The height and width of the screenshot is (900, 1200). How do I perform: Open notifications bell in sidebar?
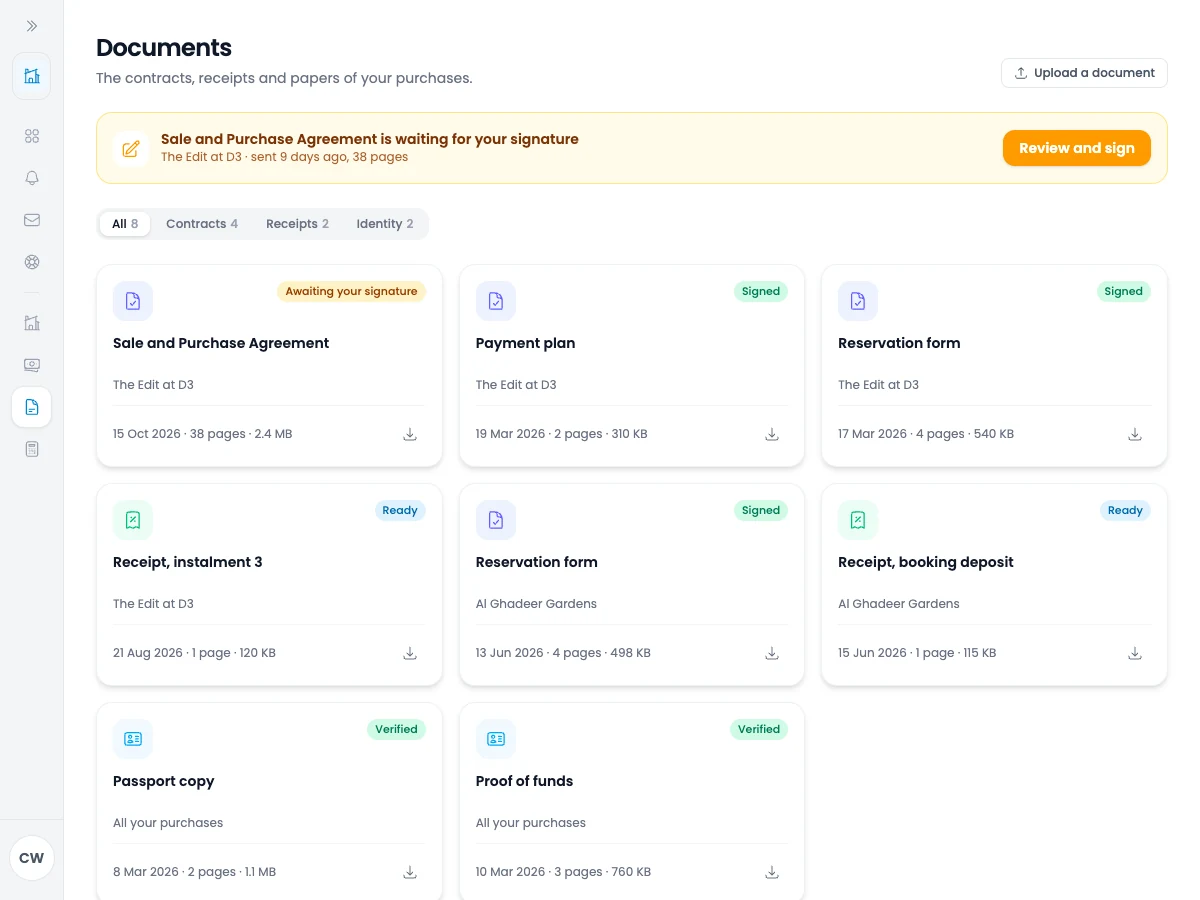(32, 178)
